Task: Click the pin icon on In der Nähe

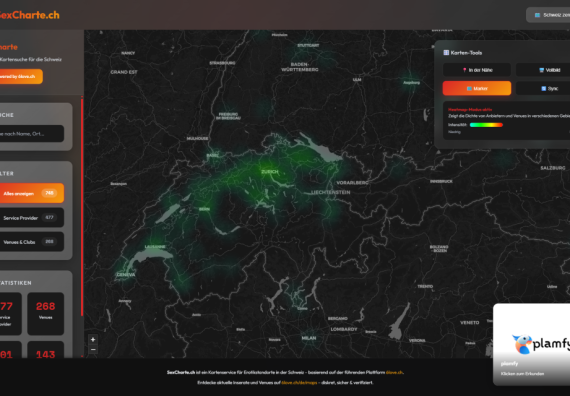Action: 464,70
